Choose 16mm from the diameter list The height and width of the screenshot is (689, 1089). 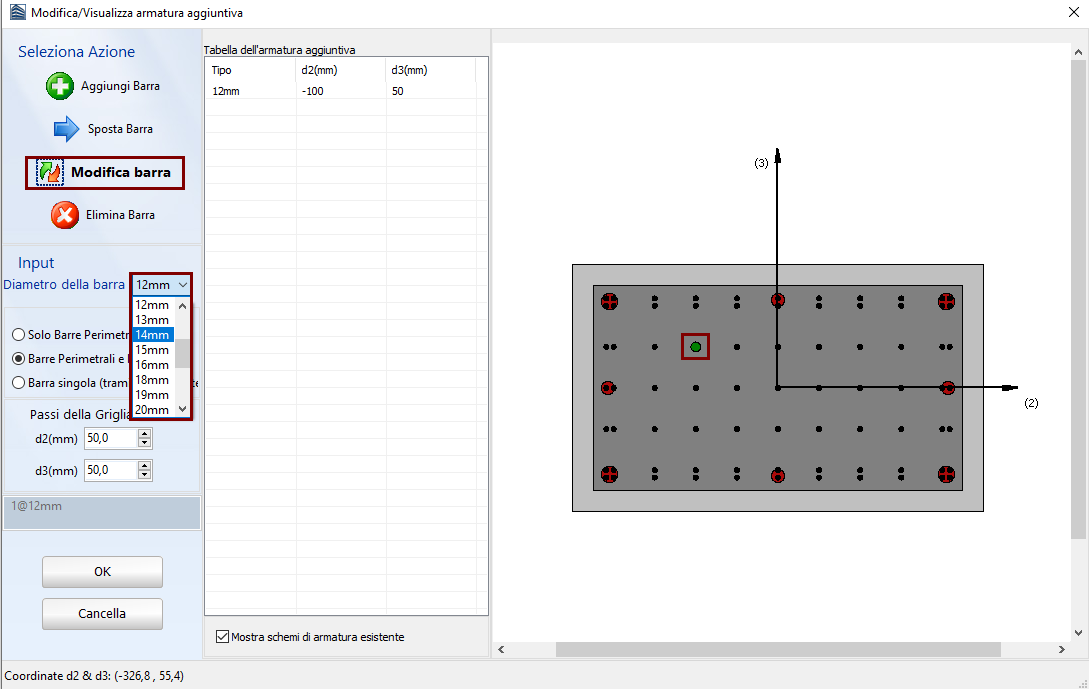[153, 365]
